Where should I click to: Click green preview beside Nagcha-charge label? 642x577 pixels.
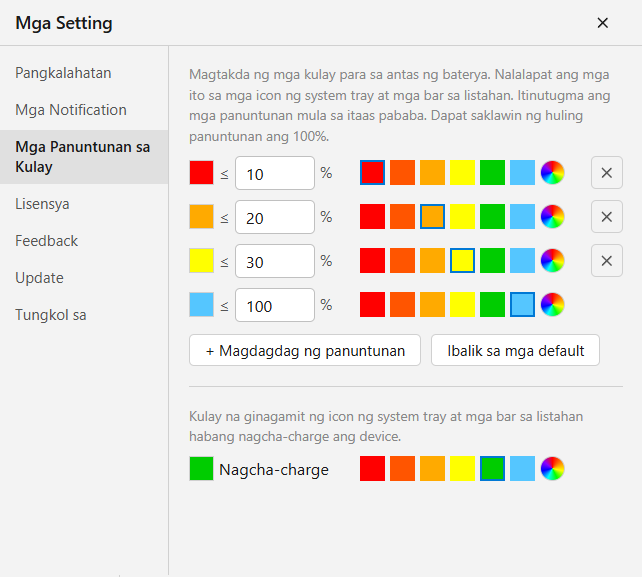[x=201, y=468]
